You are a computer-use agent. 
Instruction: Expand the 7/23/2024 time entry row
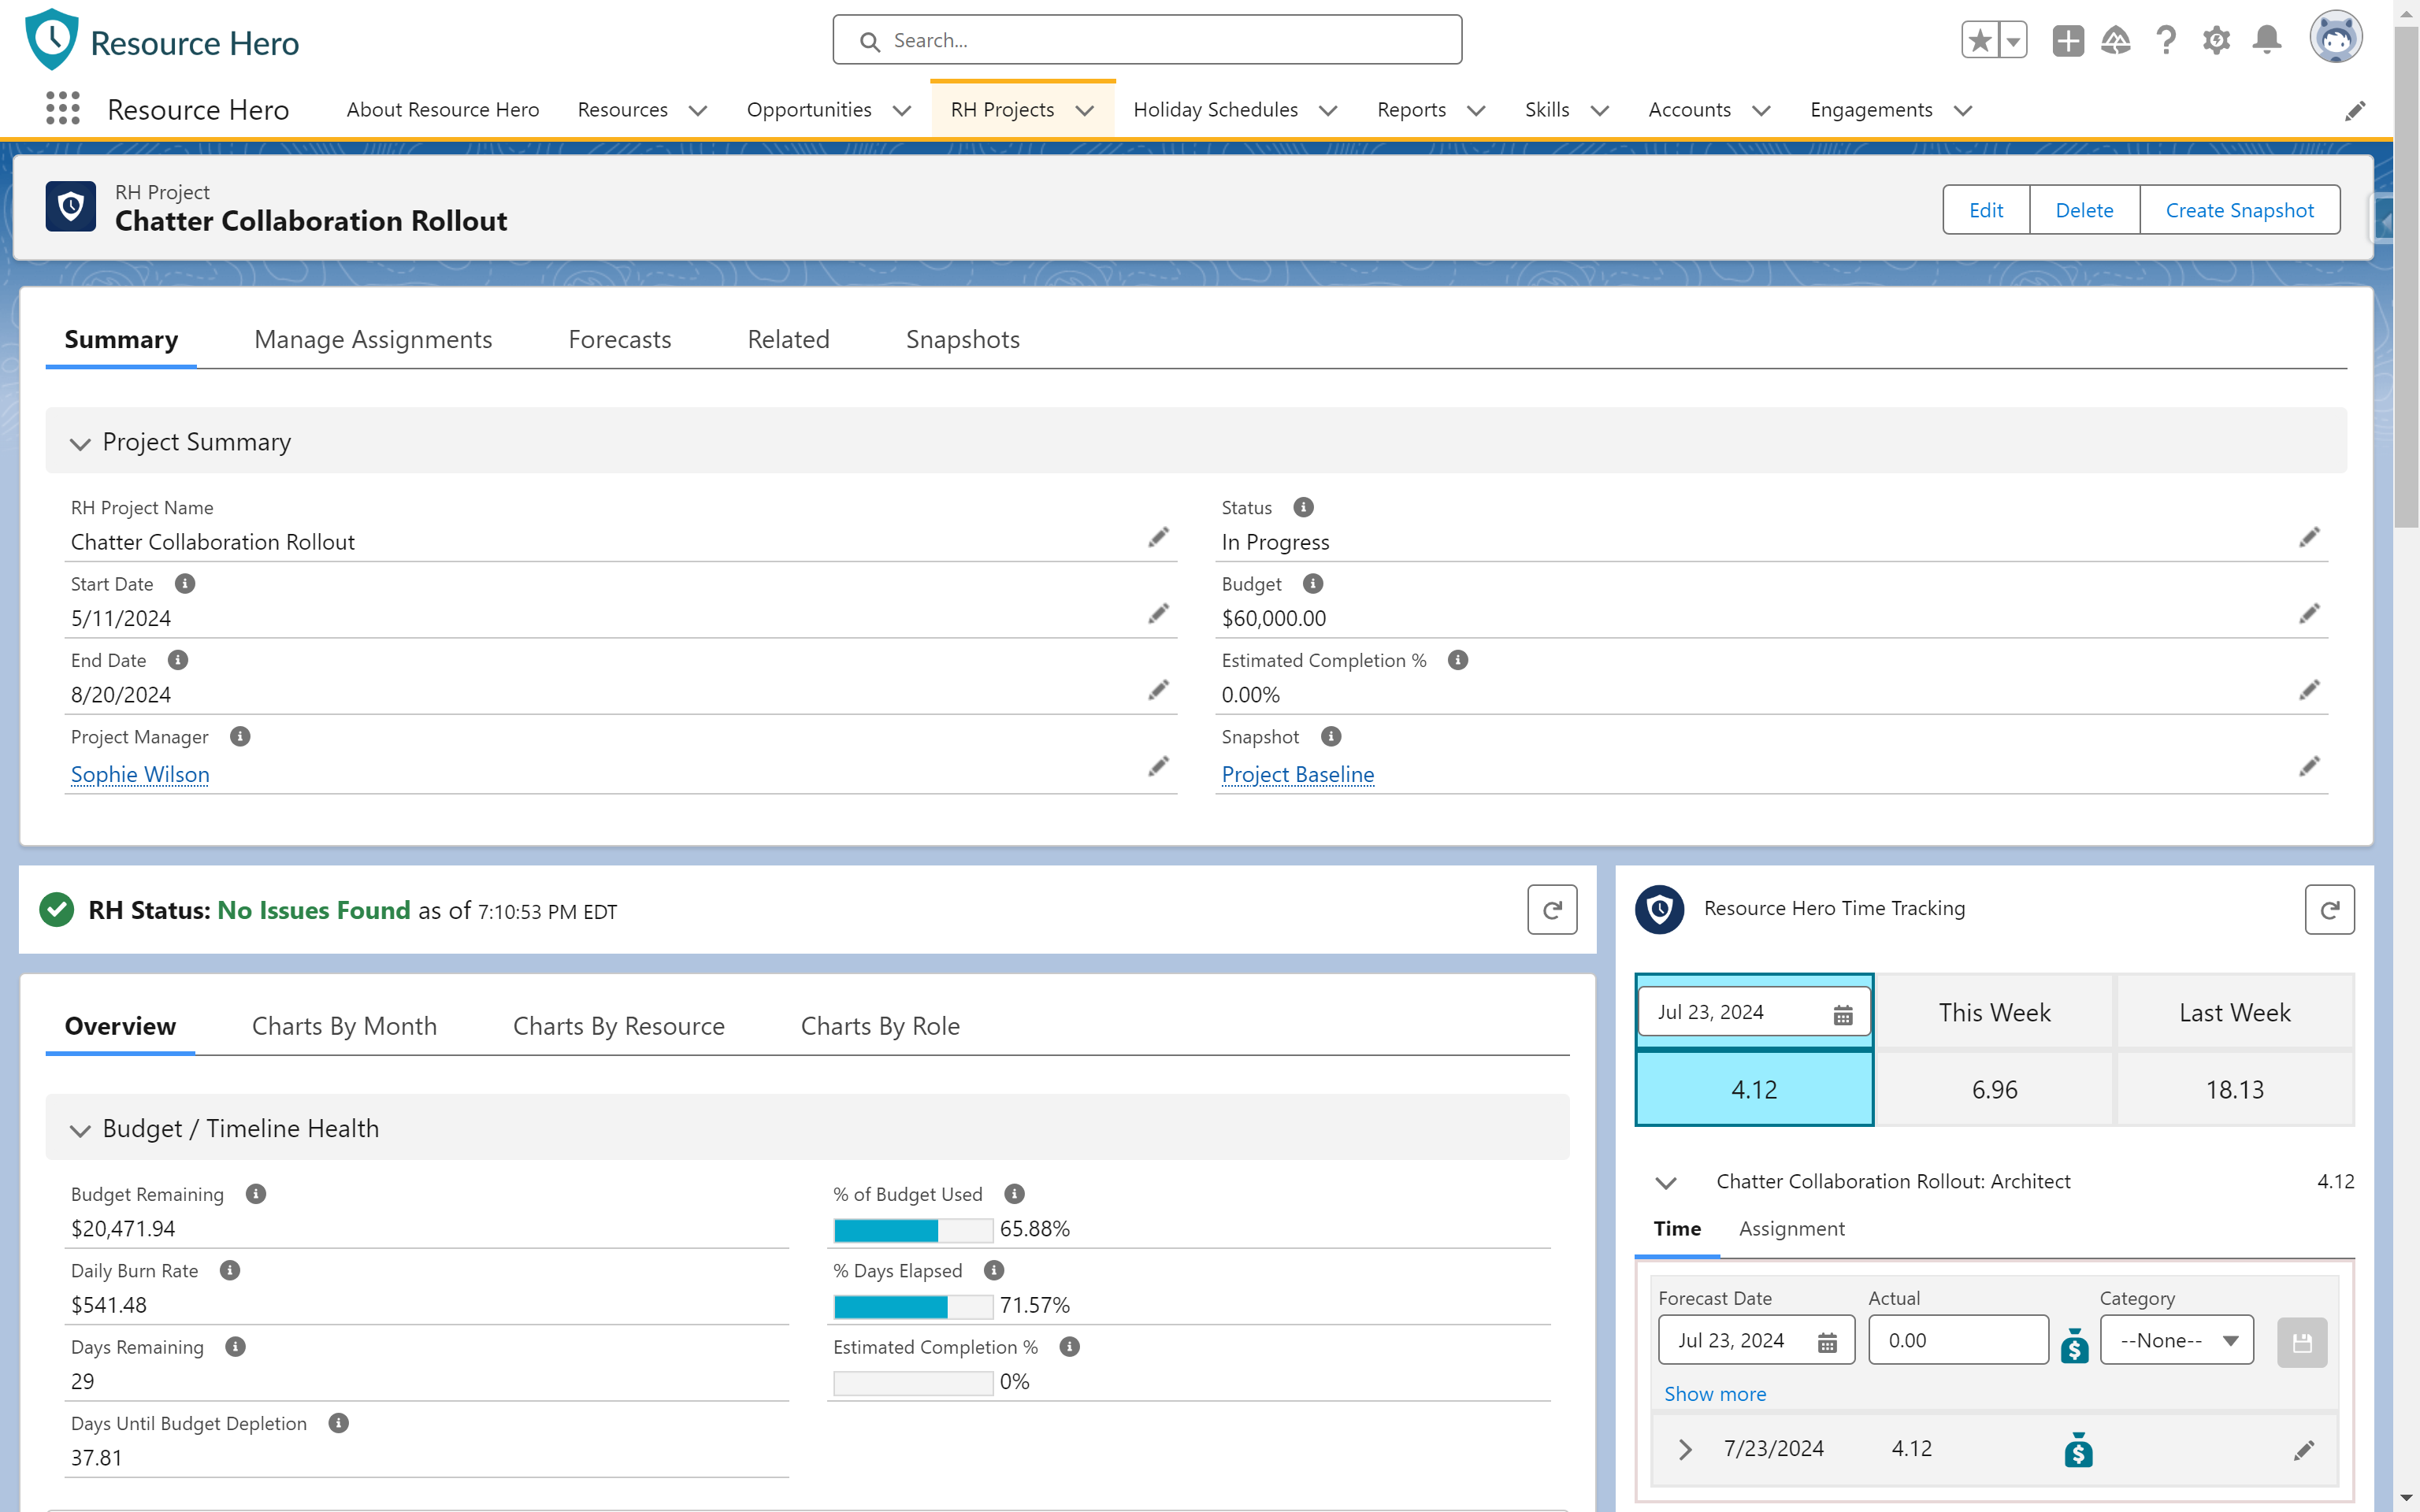pyautogui.click(x=1685, y=1449)
